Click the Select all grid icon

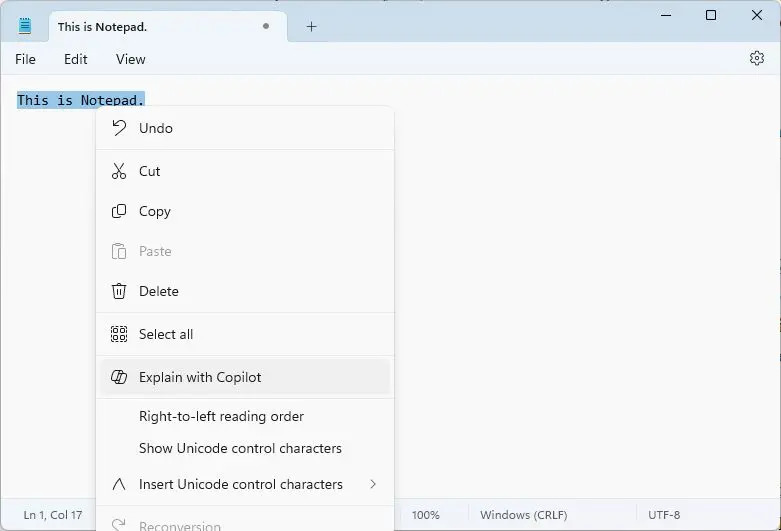click(119, 334)
